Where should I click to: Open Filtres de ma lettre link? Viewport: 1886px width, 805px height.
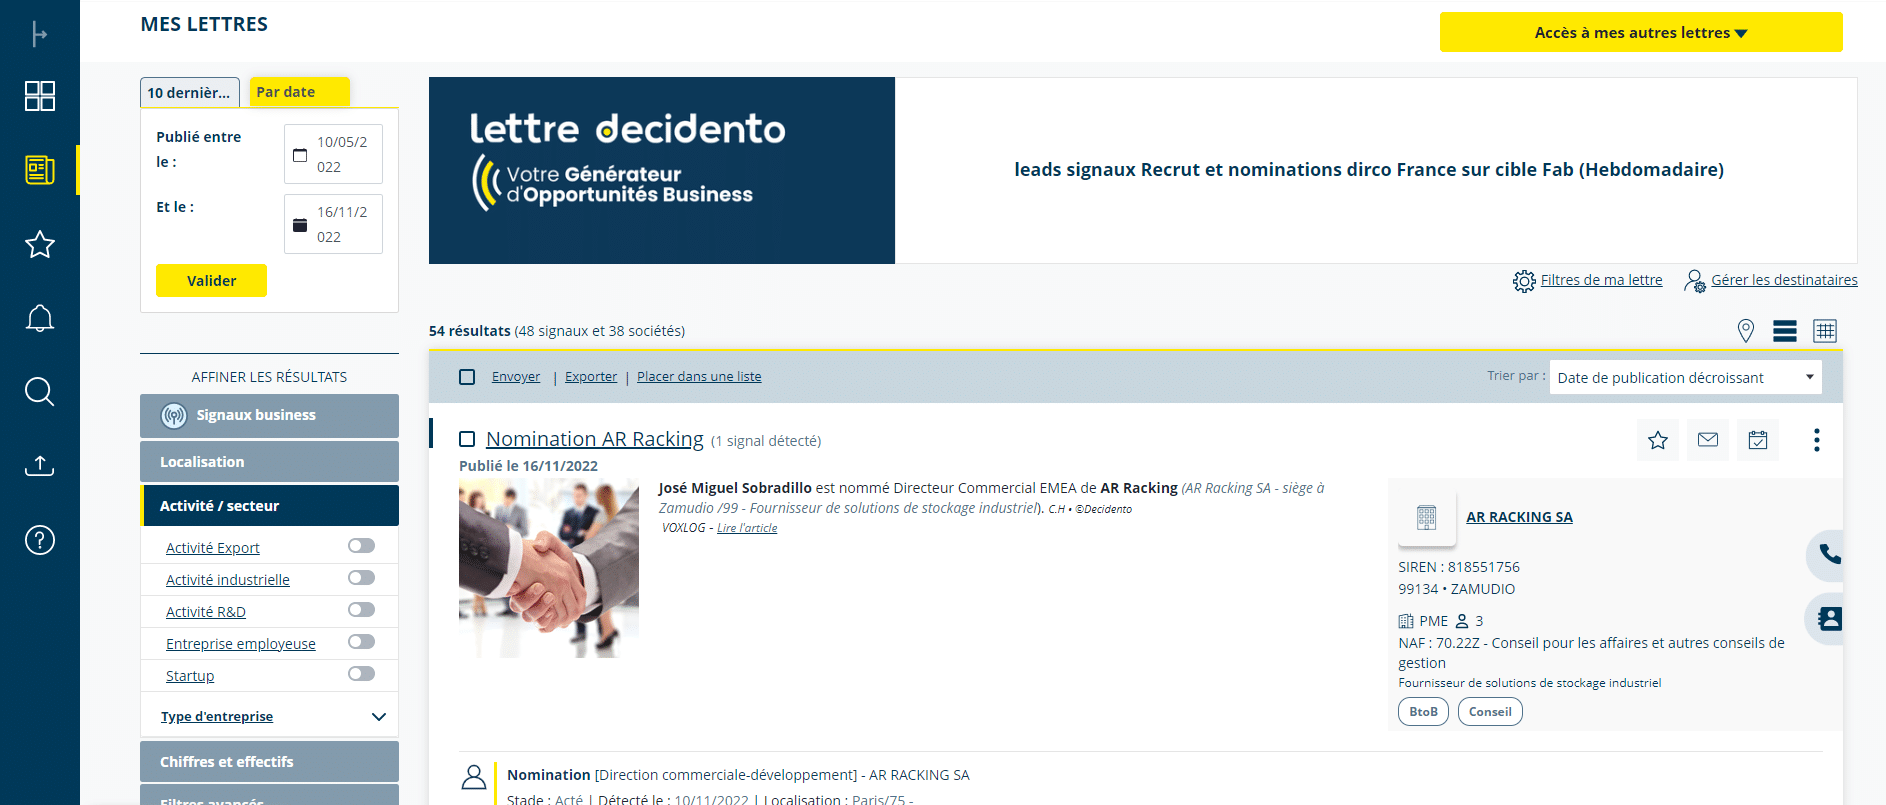pos(1602,280)
